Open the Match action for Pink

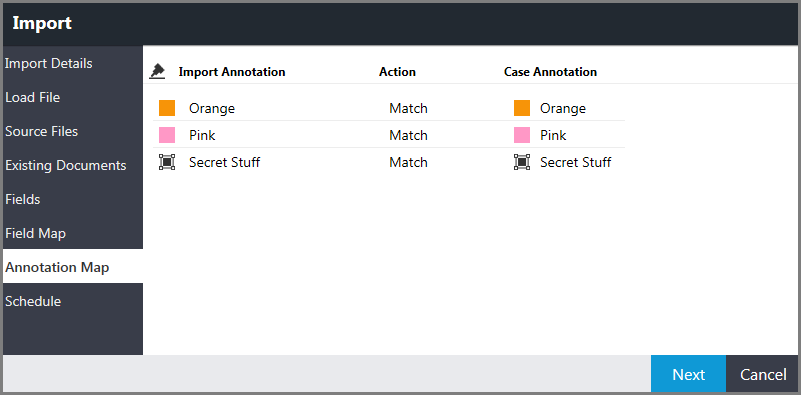point(408,135)
